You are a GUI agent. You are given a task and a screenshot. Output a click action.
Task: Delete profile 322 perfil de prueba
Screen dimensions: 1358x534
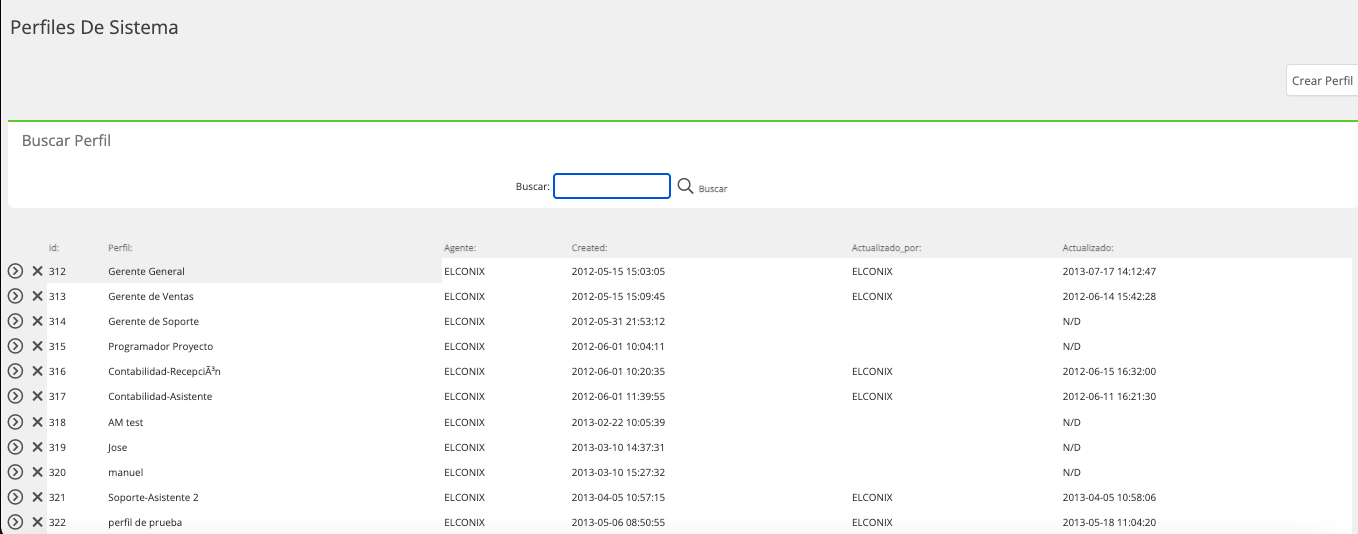[37, 522]
